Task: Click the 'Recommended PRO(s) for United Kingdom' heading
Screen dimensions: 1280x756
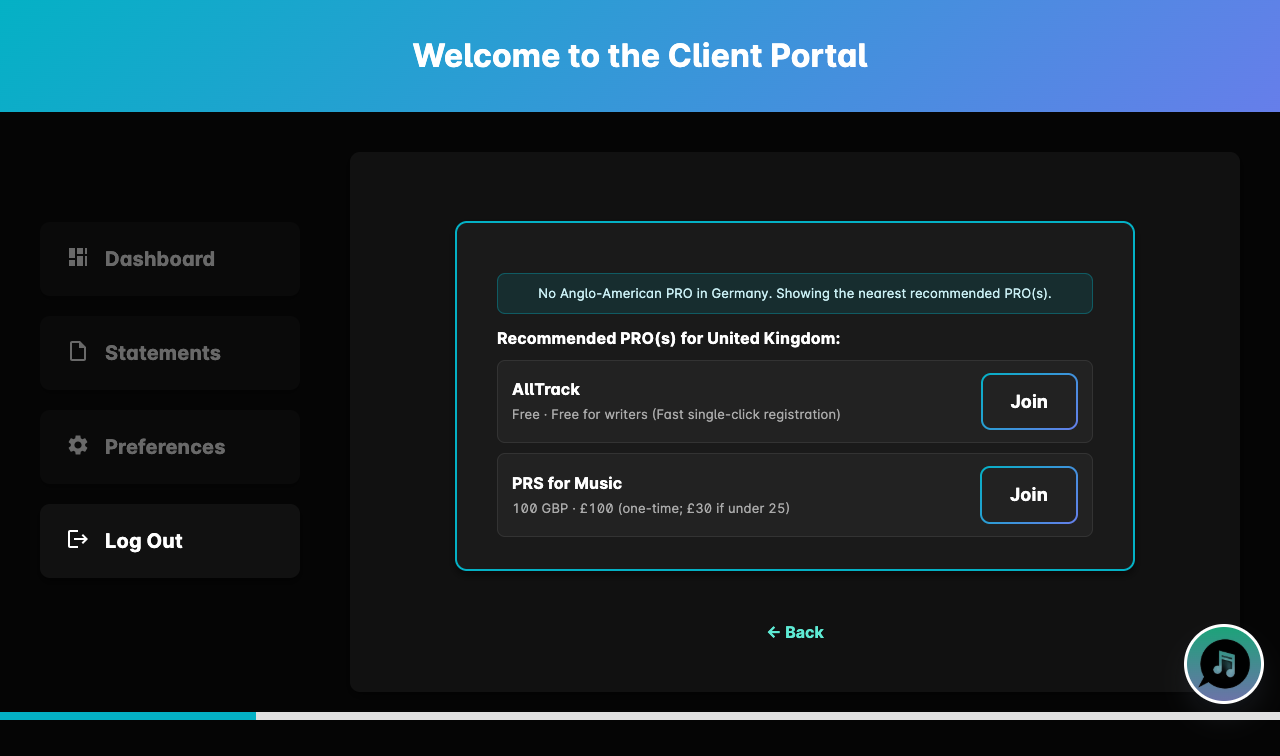Action: (669, 339)
